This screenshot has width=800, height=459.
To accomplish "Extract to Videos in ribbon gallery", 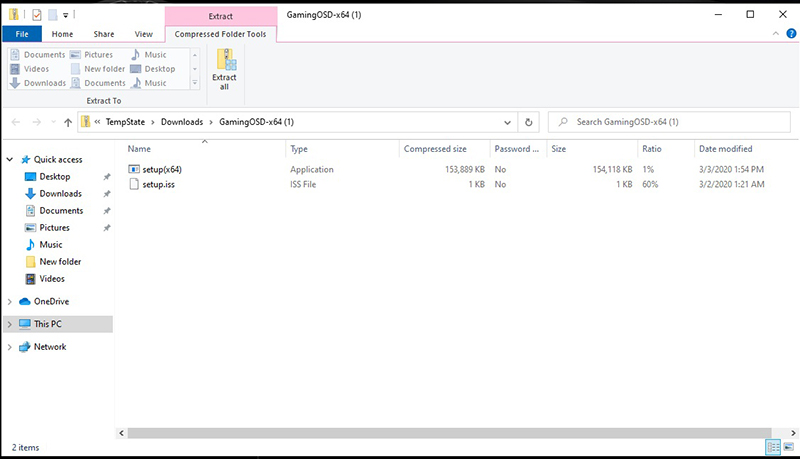I will point(30,69).
